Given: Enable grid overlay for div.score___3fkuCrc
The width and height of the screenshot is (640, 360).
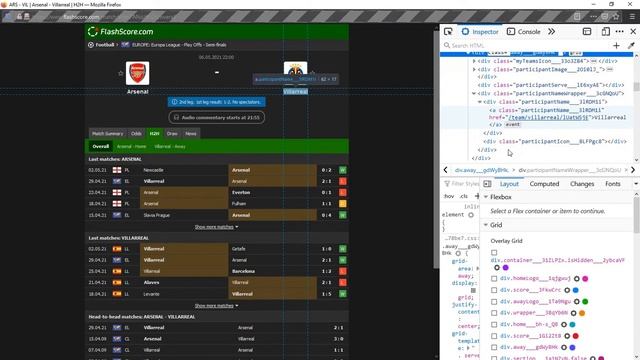Looking at the screenshot, I should (494, 290).
